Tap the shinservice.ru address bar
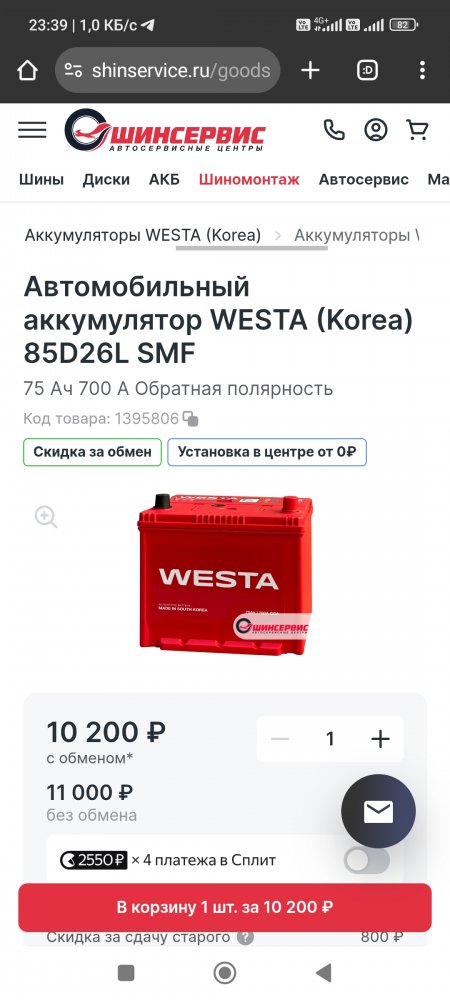450x1000 pixels. pyautogui.click(x=168, y=70)
